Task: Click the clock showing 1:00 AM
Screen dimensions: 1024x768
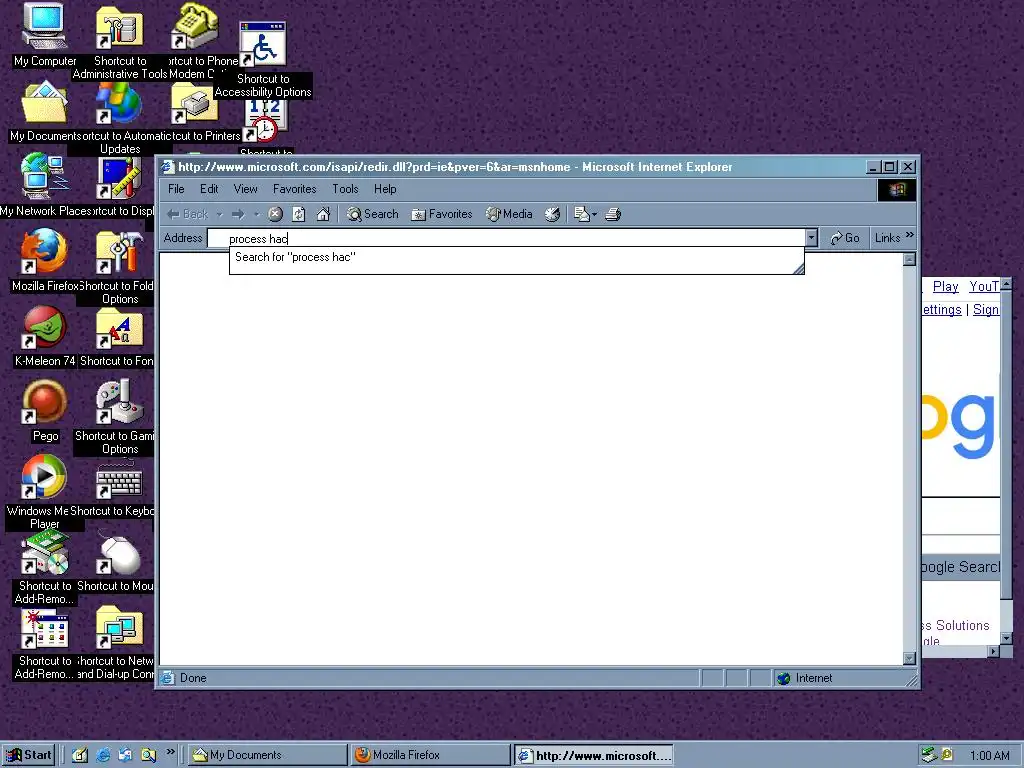Action: click(x=989, y=756)
